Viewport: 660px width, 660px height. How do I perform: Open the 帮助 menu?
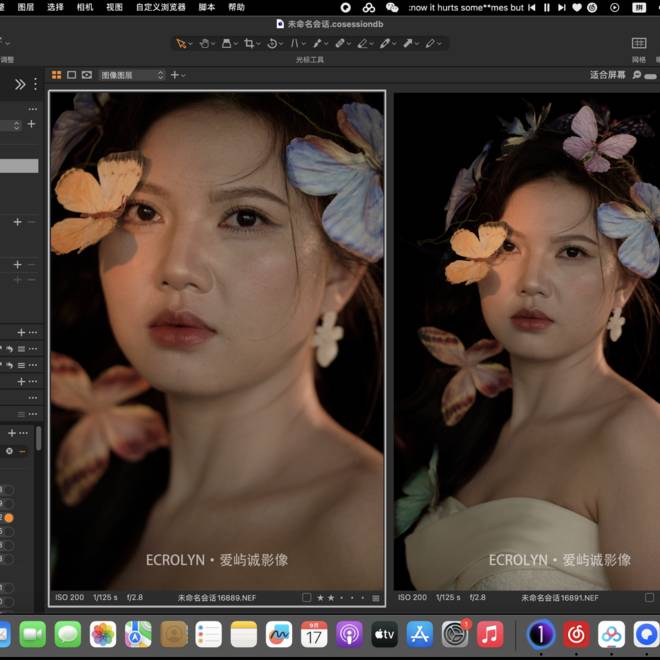[236, 7]
